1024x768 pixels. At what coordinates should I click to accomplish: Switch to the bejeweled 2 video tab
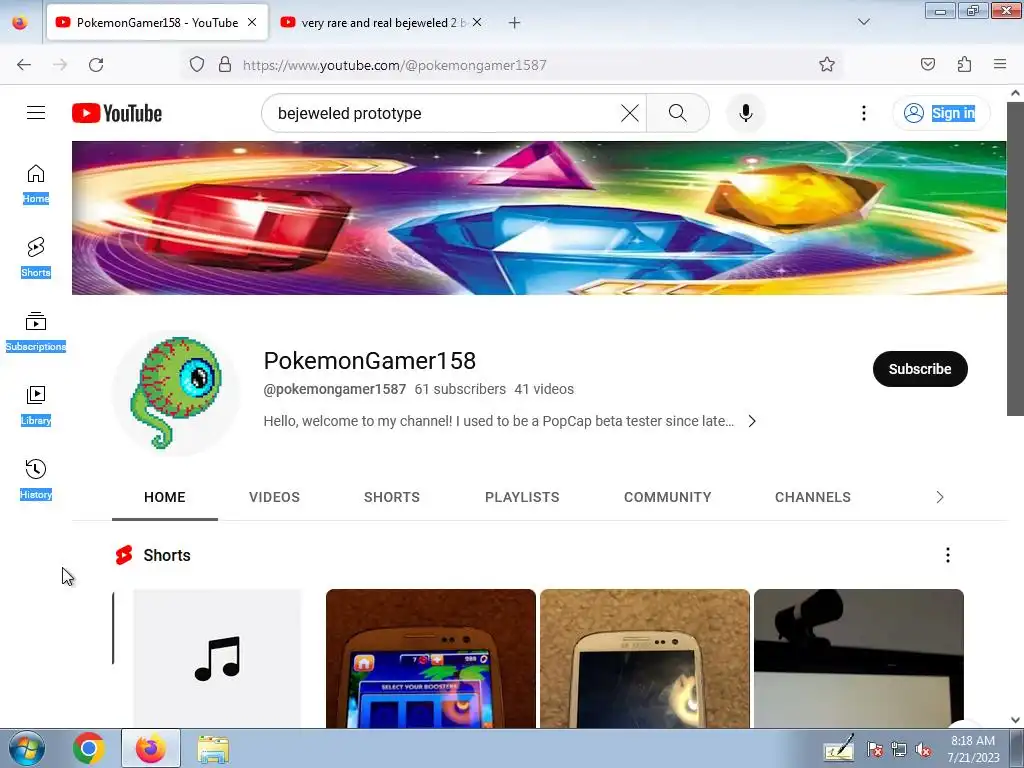click(x=383, y=23)
